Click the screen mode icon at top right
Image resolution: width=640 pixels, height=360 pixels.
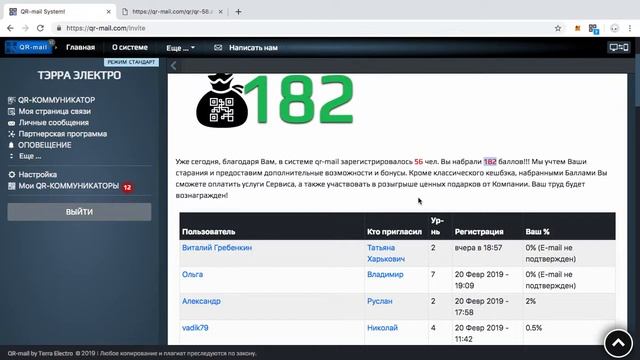pyautogui.click(x=619, y=47)
